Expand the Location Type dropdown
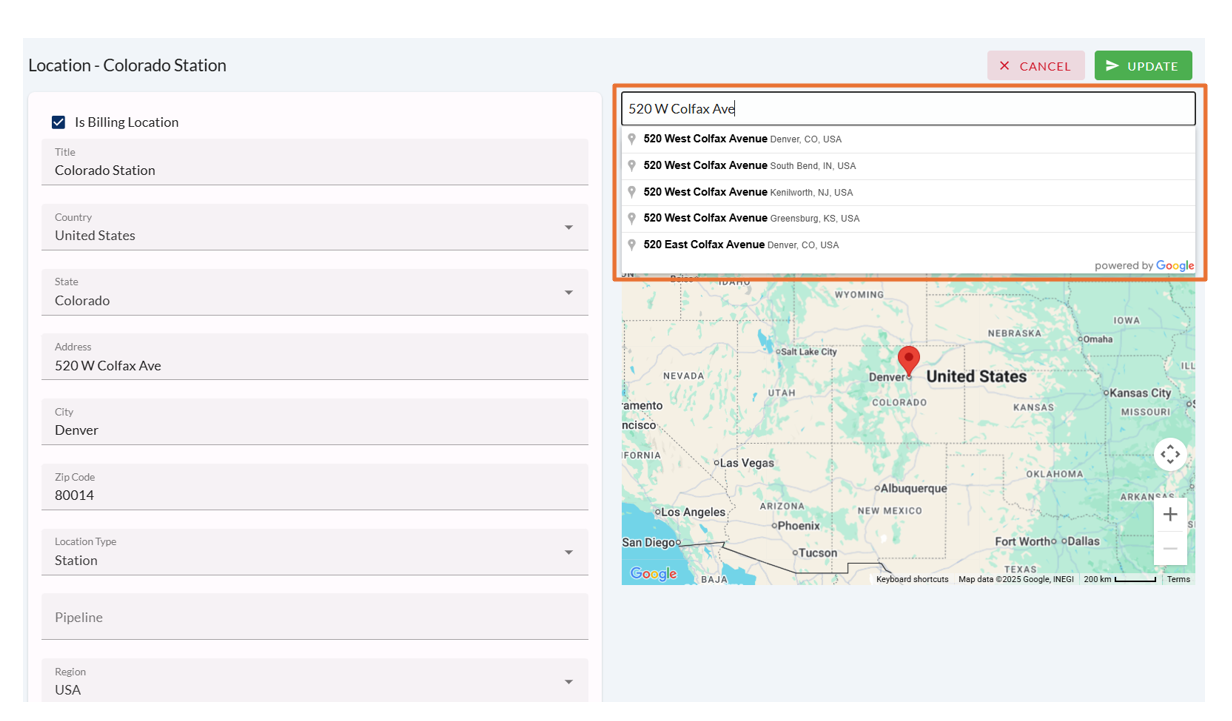The image size is (1232, 721). 568,553
